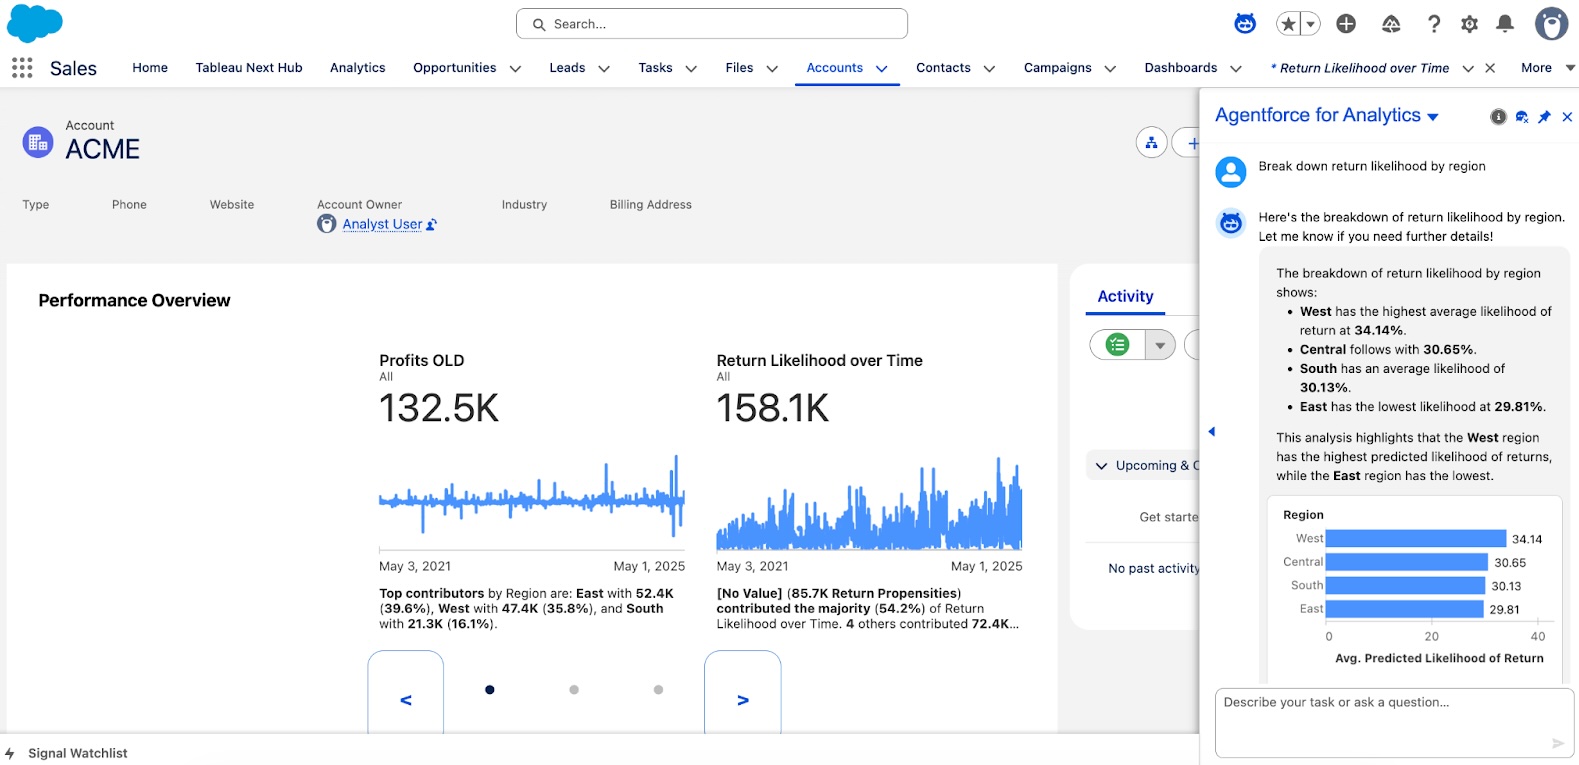Pin the Agentforce for Analytics panel
Screen dimensions: 1579x765
(x=1544, y=117)
